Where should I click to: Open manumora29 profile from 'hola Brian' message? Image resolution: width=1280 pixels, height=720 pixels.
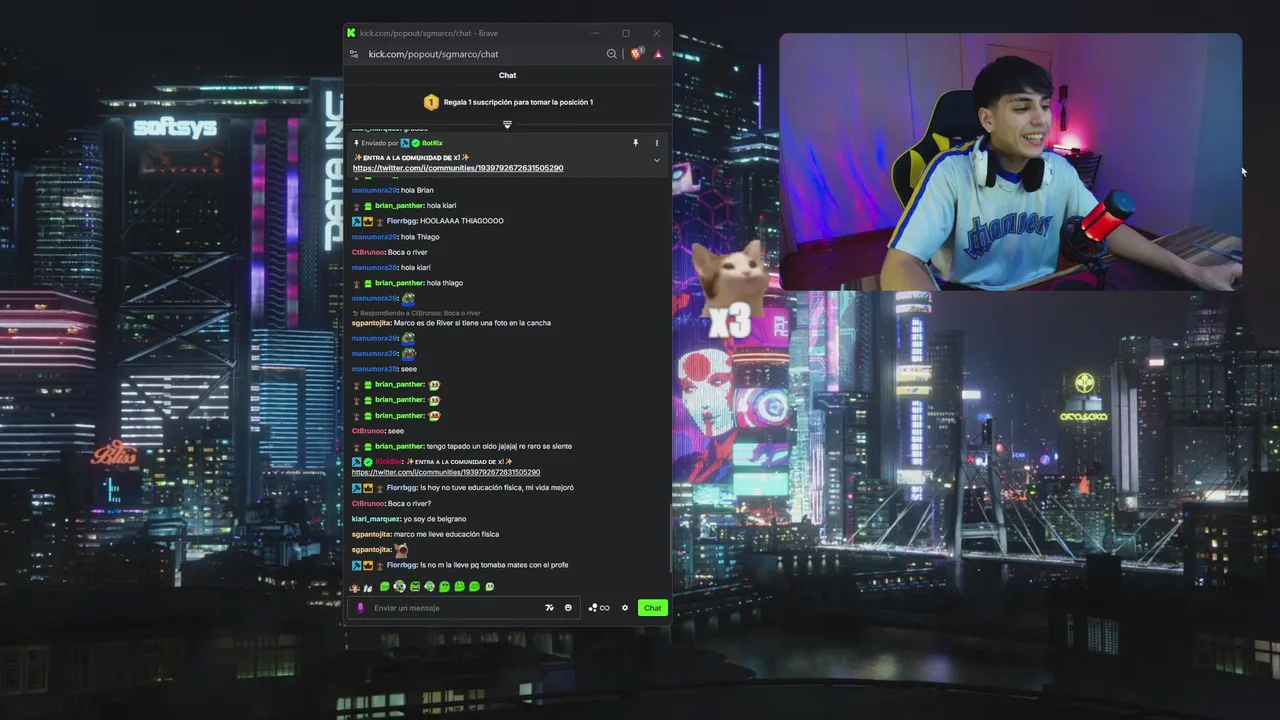[375, 190]
